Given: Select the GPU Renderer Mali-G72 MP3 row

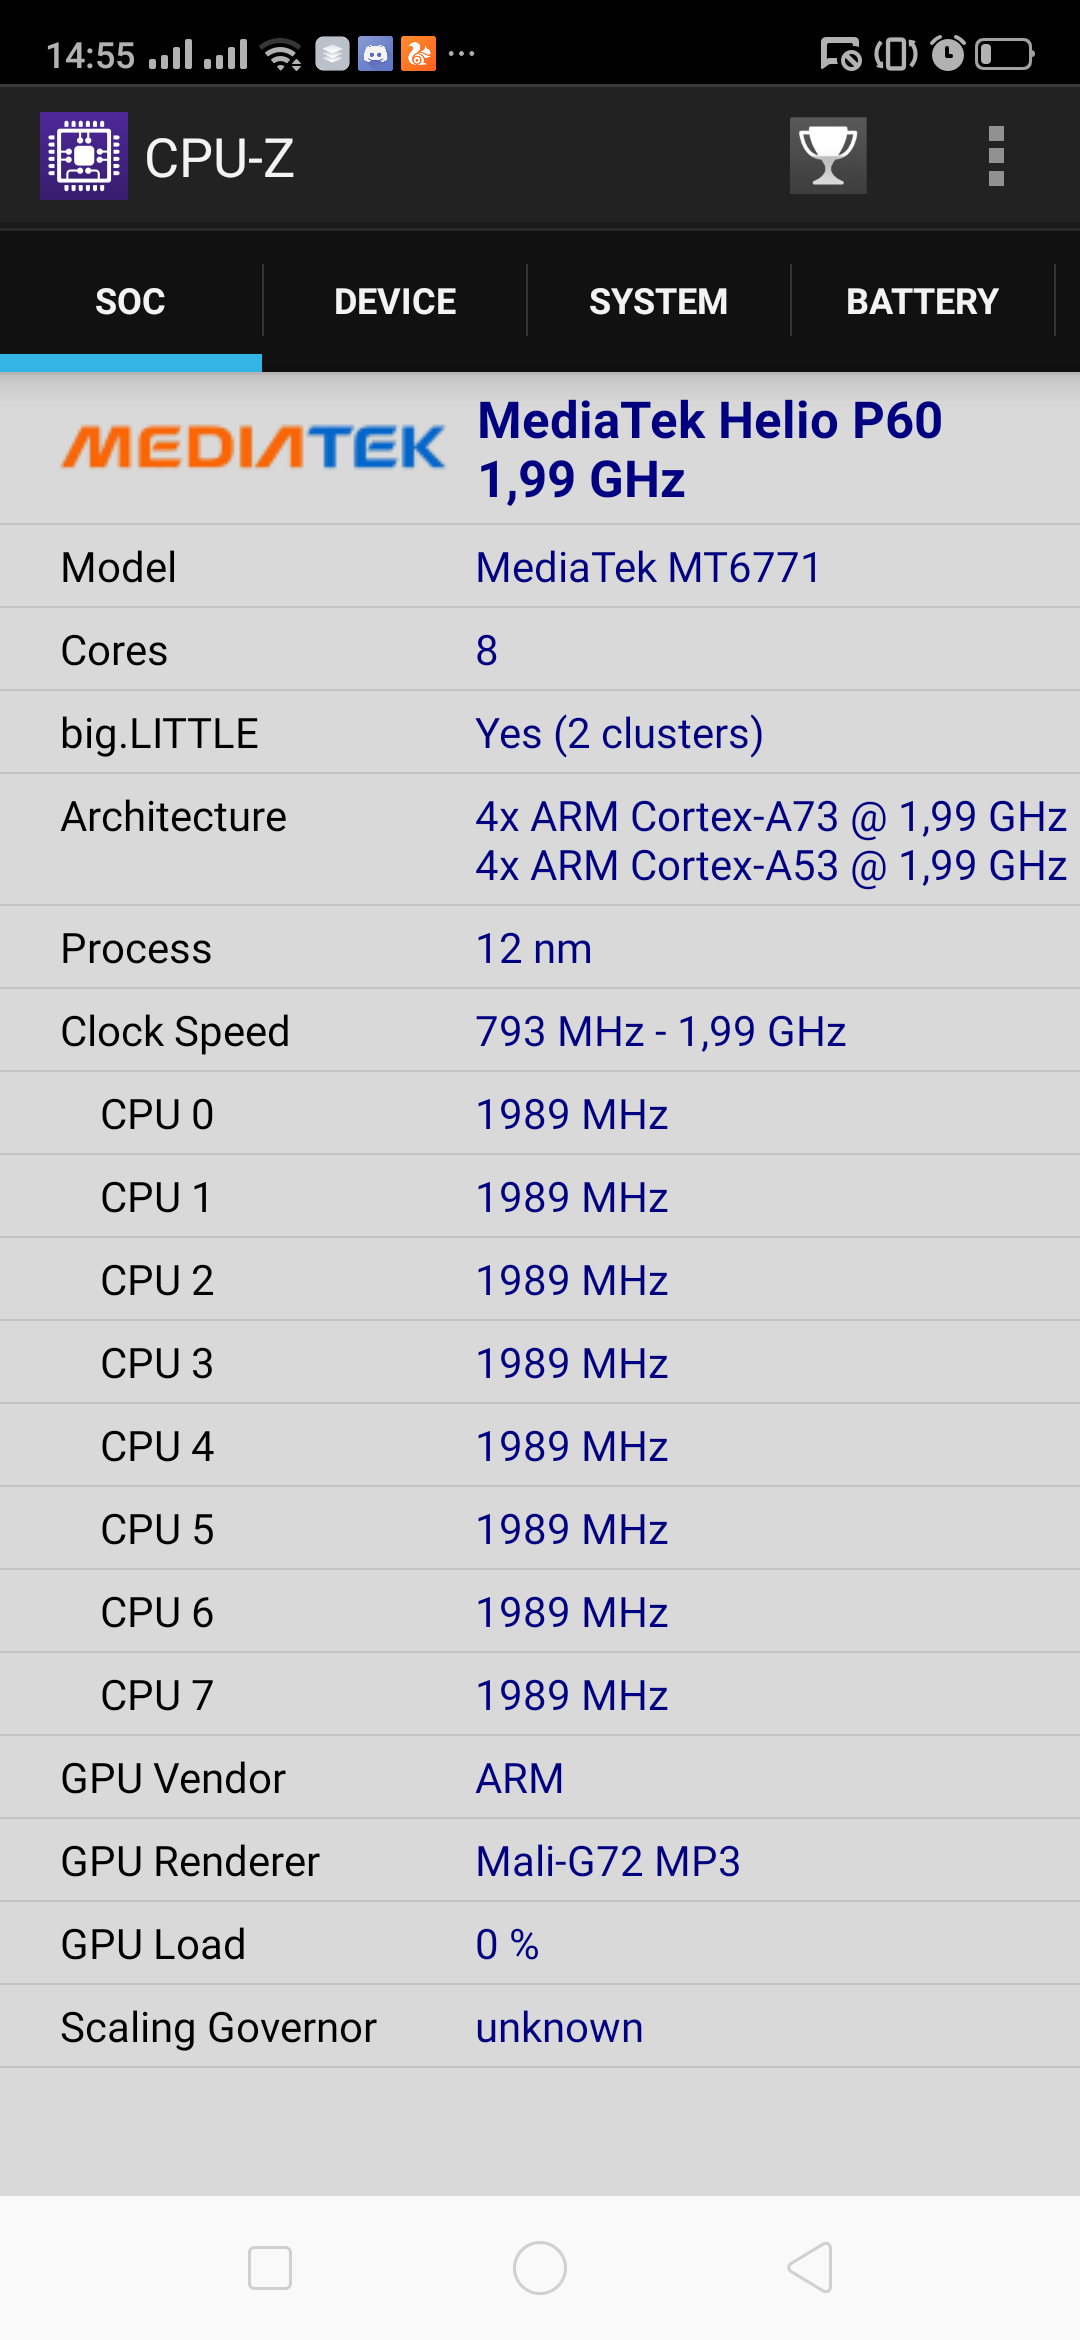Looking at the screenshot, I should (x=540, y=1861).
